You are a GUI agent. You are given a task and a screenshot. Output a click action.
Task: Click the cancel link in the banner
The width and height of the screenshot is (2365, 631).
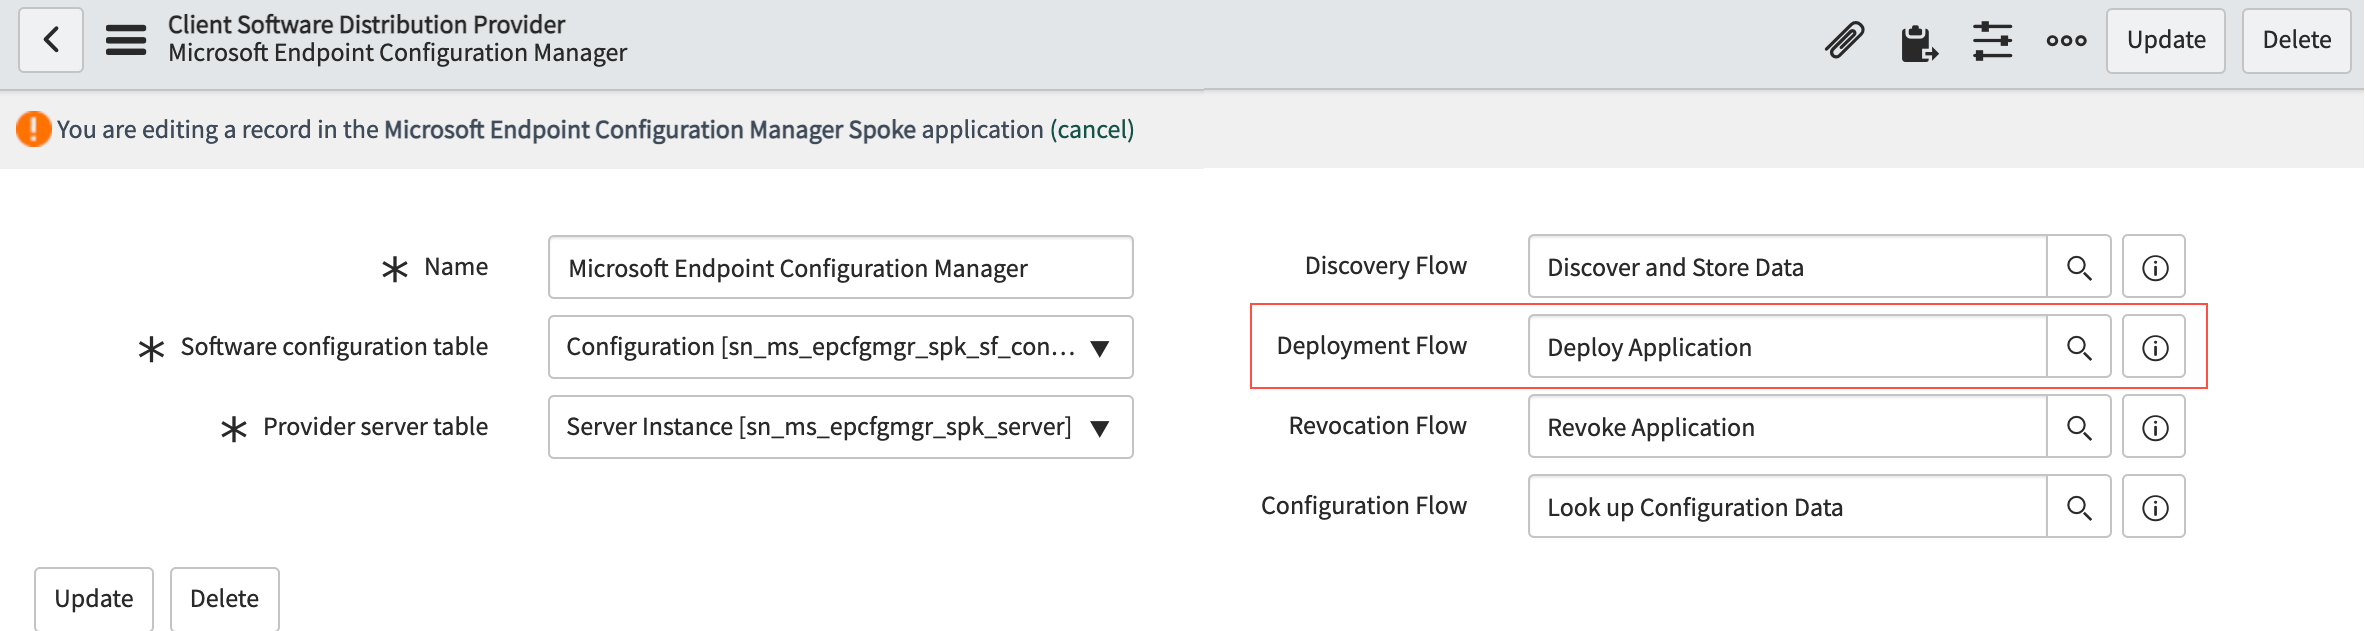(1092, 130)
